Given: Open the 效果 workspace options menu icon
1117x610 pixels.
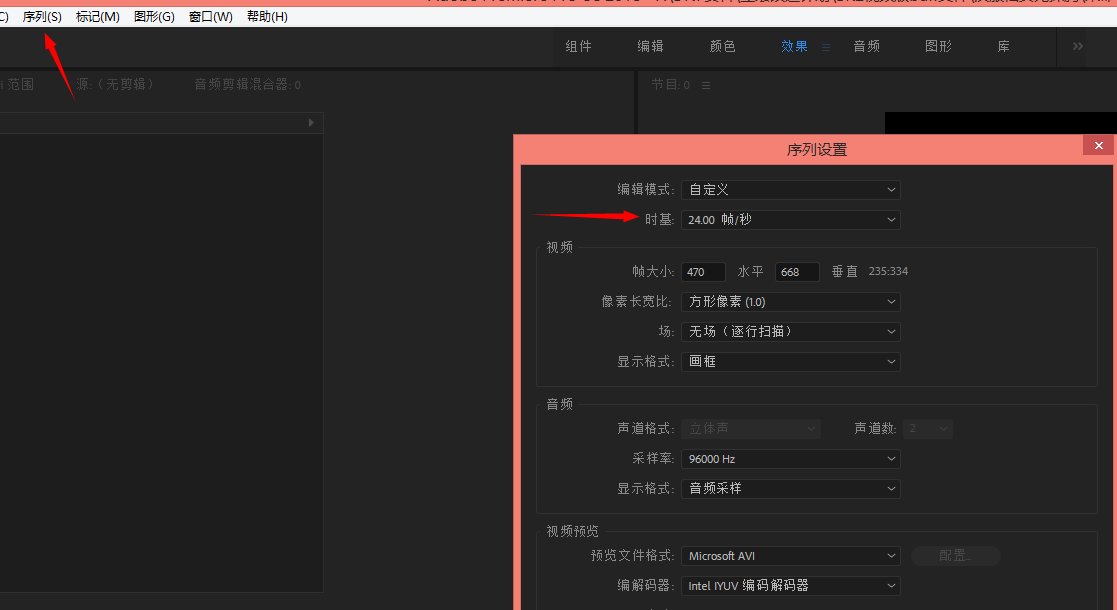Looking at the screenshot, I should [x=826, y=47].
